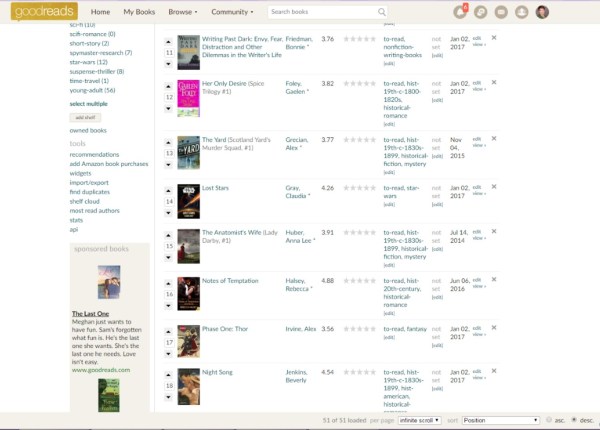Remove Night Song from shelf
This screenshot has width=600, height=430.
click(494, 371)
